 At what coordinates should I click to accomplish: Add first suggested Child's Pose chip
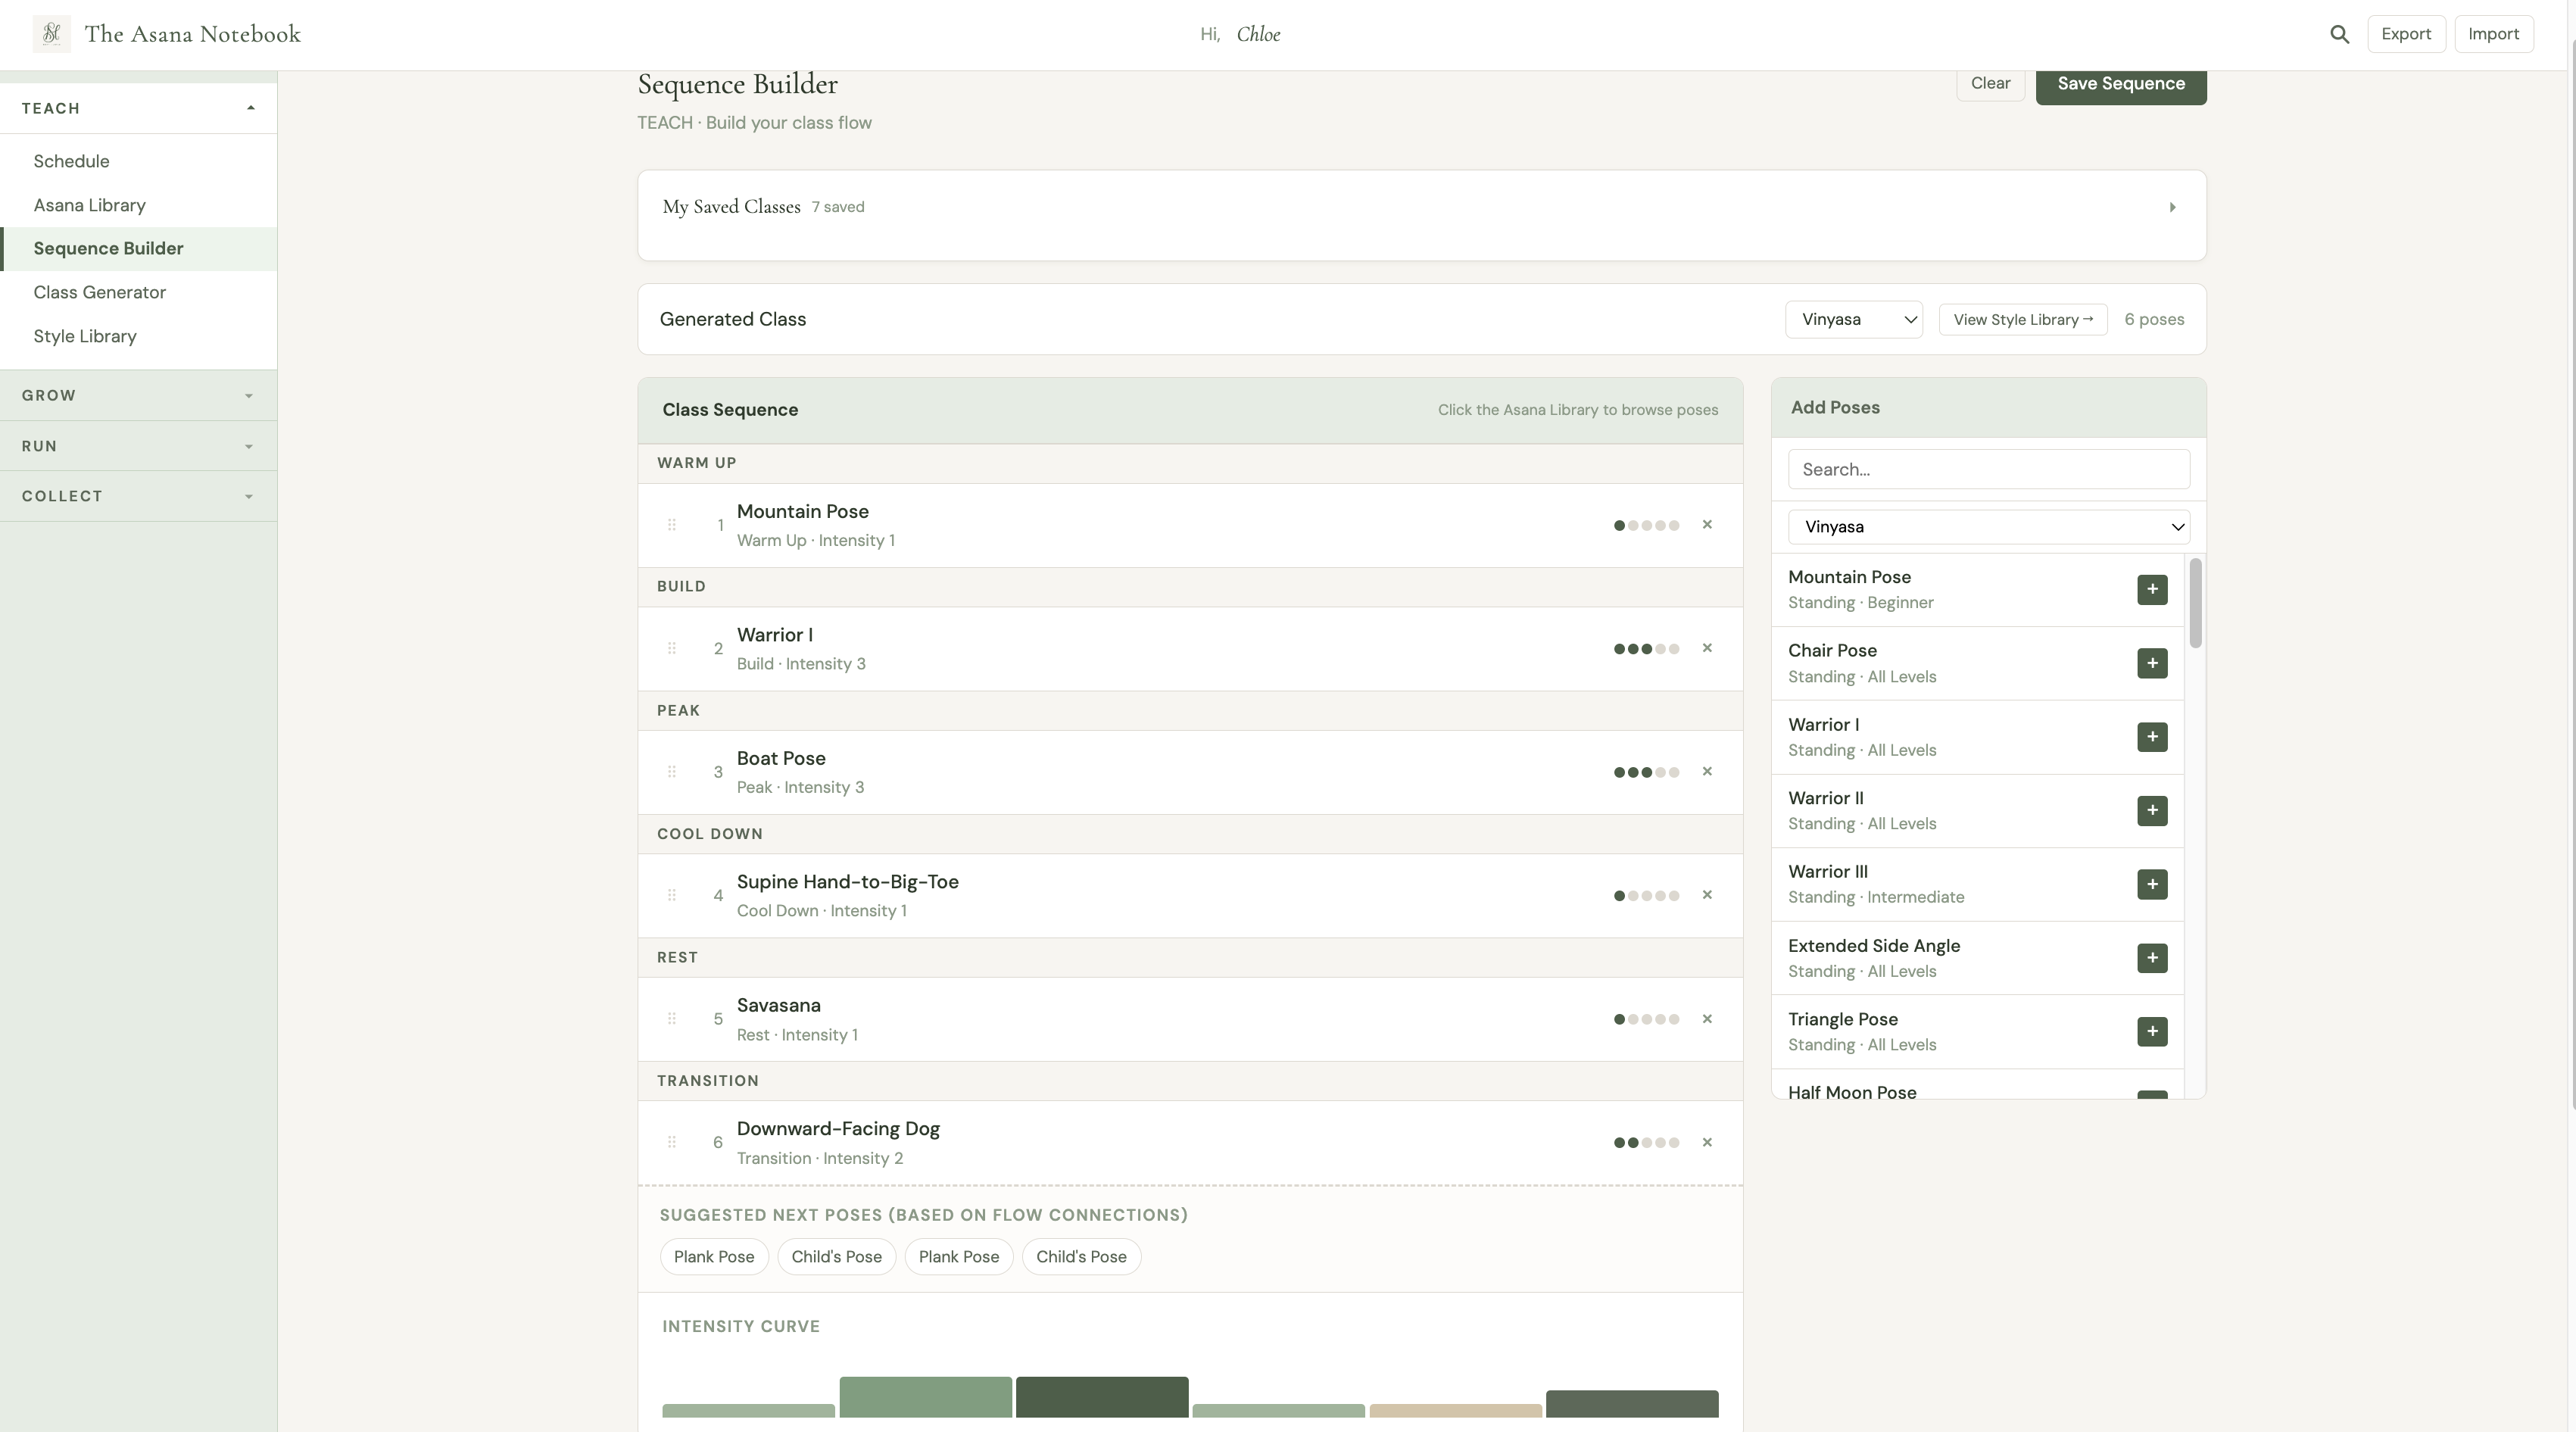point(836,1257)
